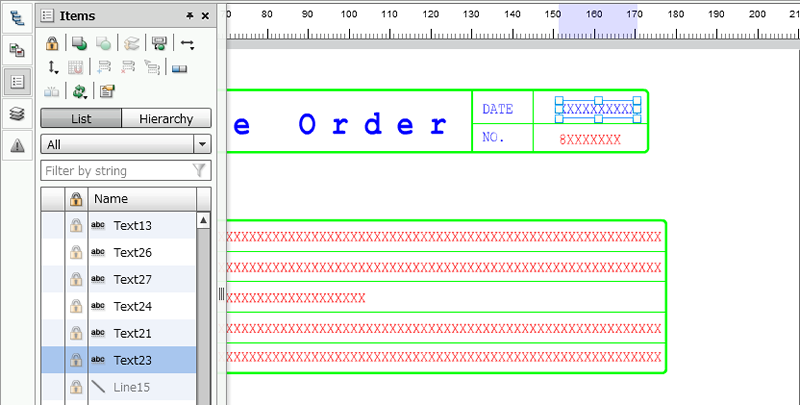Click the lock column header
Screen dimensions: 800x405
[x=76, y=198]
